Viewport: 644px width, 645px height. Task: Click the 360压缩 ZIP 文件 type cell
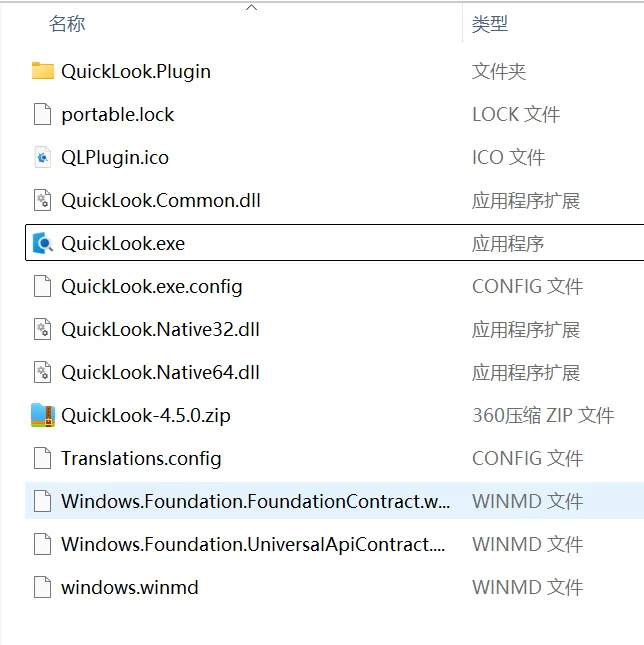point(543,415)
